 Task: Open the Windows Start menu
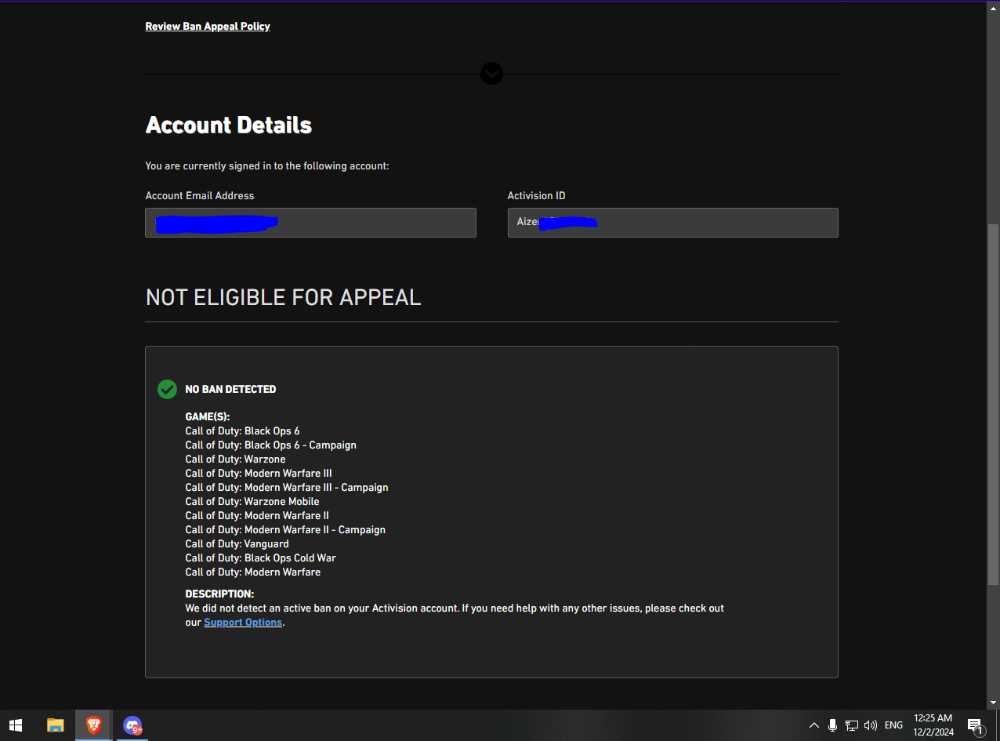(x=16, y=725)
